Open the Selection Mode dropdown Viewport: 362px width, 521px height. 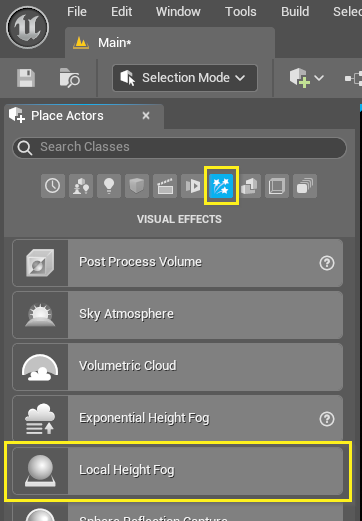(x=185, y=78)
